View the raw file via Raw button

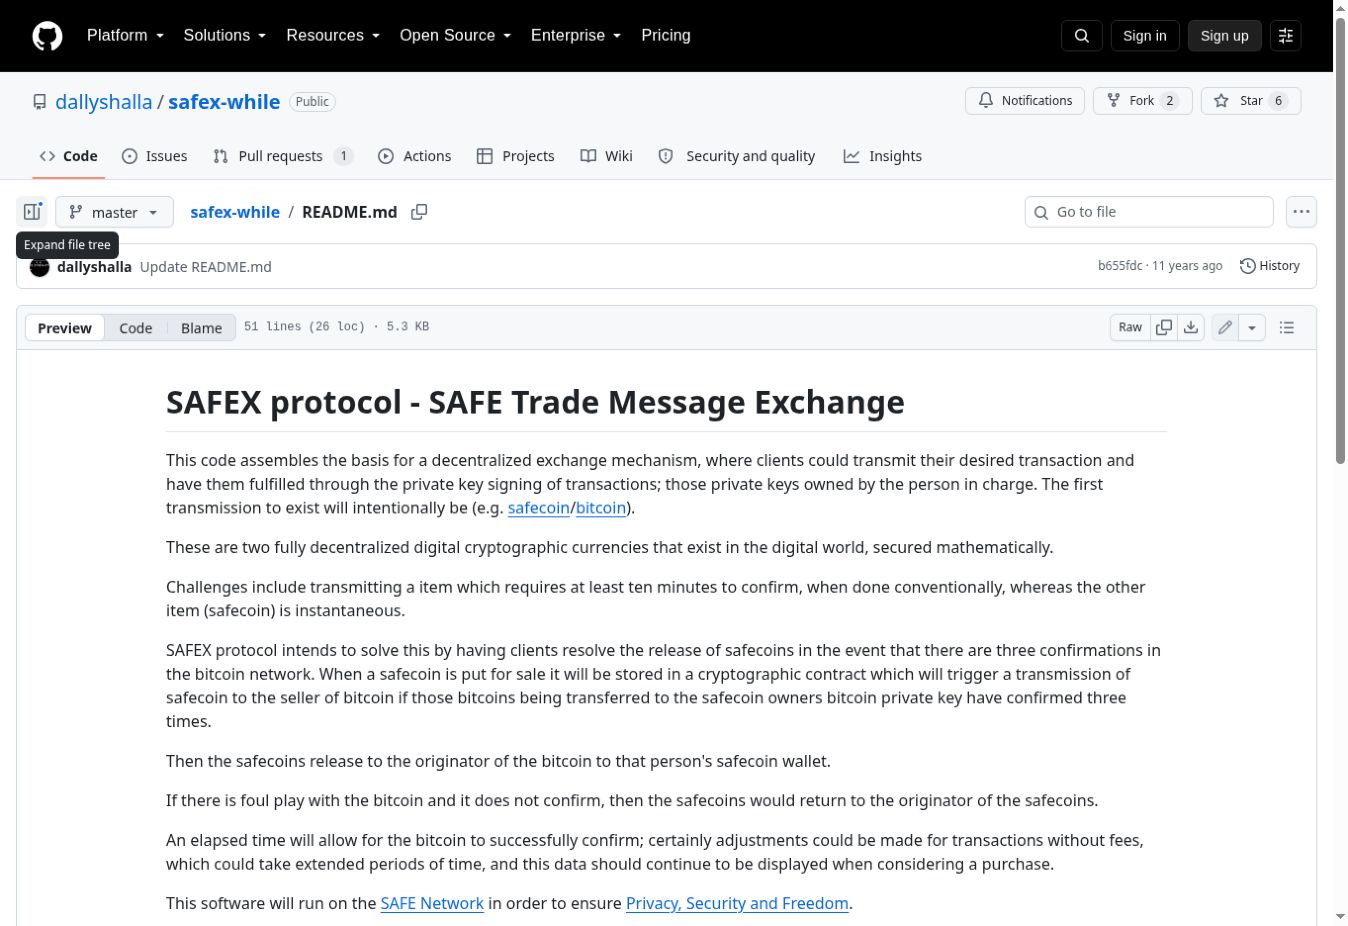point(1130,327)
